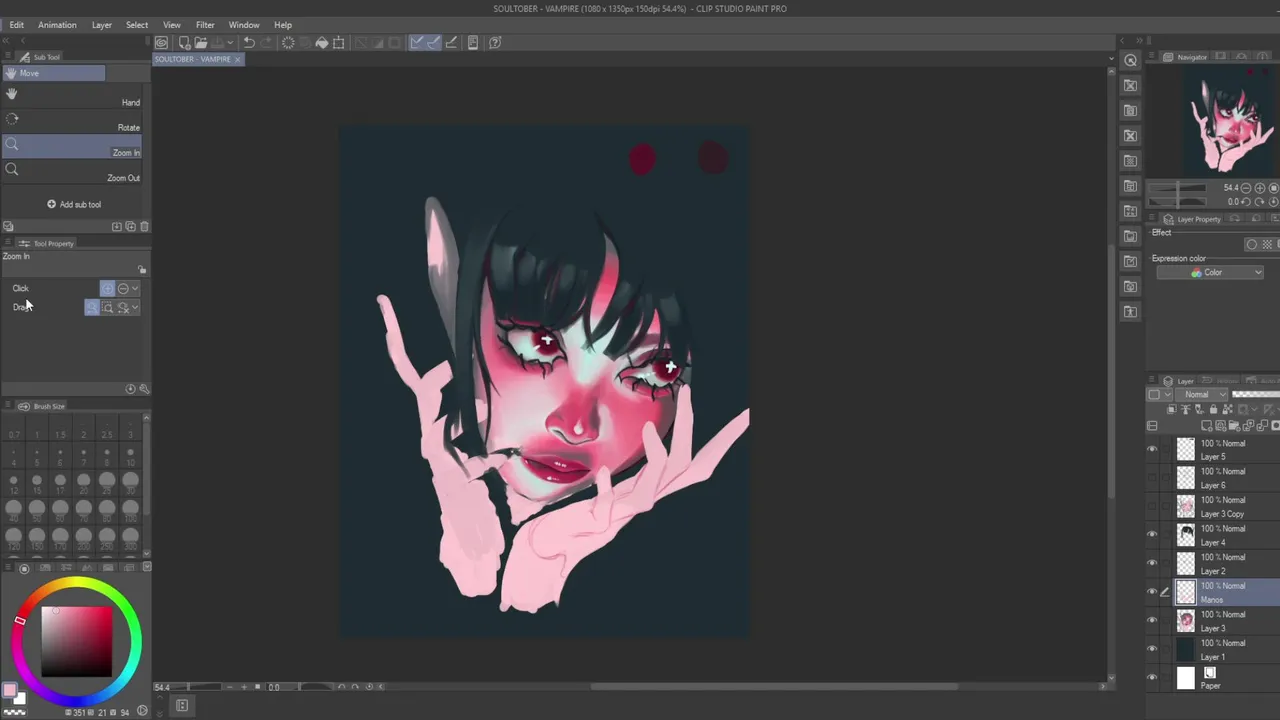
Task: Open the Animation menu
Action: pos(57,25)
